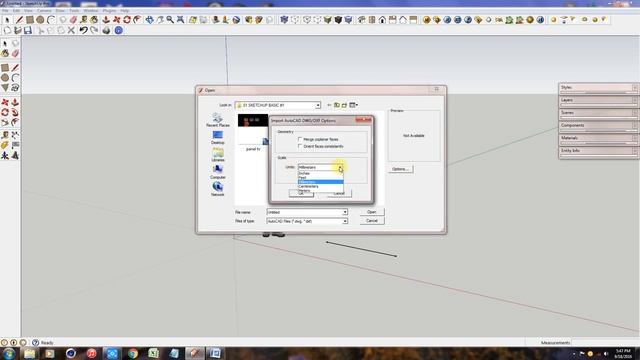
Task: Enable Shaded With Textures face style
Action: (338, 20)
